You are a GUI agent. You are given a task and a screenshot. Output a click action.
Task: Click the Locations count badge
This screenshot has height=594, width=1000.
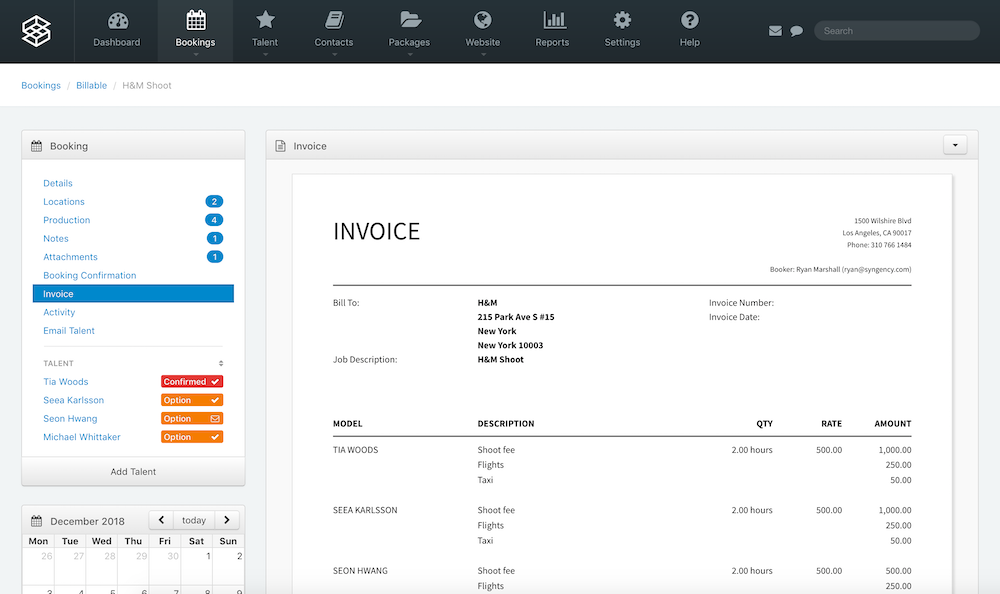[214, 202]
